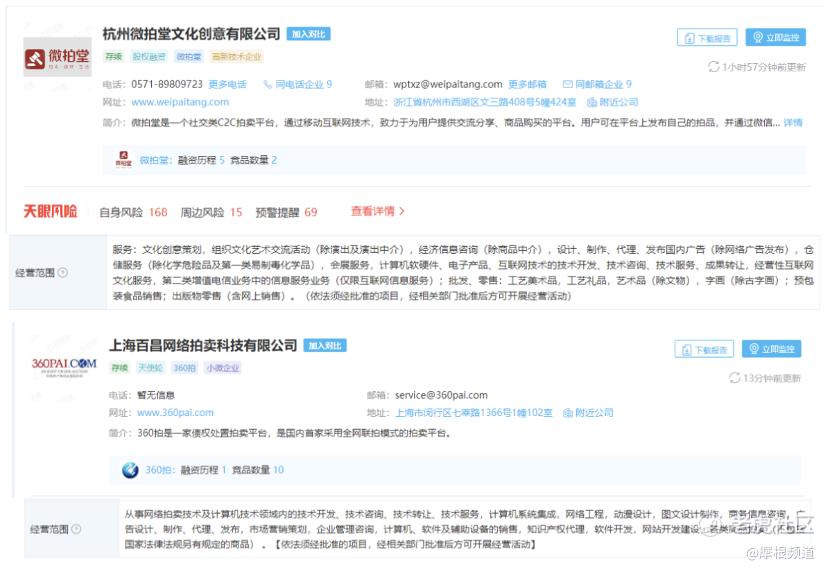Image resolution: width=830 pixels, height=572 pixels.
Task: Click phone number 0571-89809723
Action: (x=167, y=84)
